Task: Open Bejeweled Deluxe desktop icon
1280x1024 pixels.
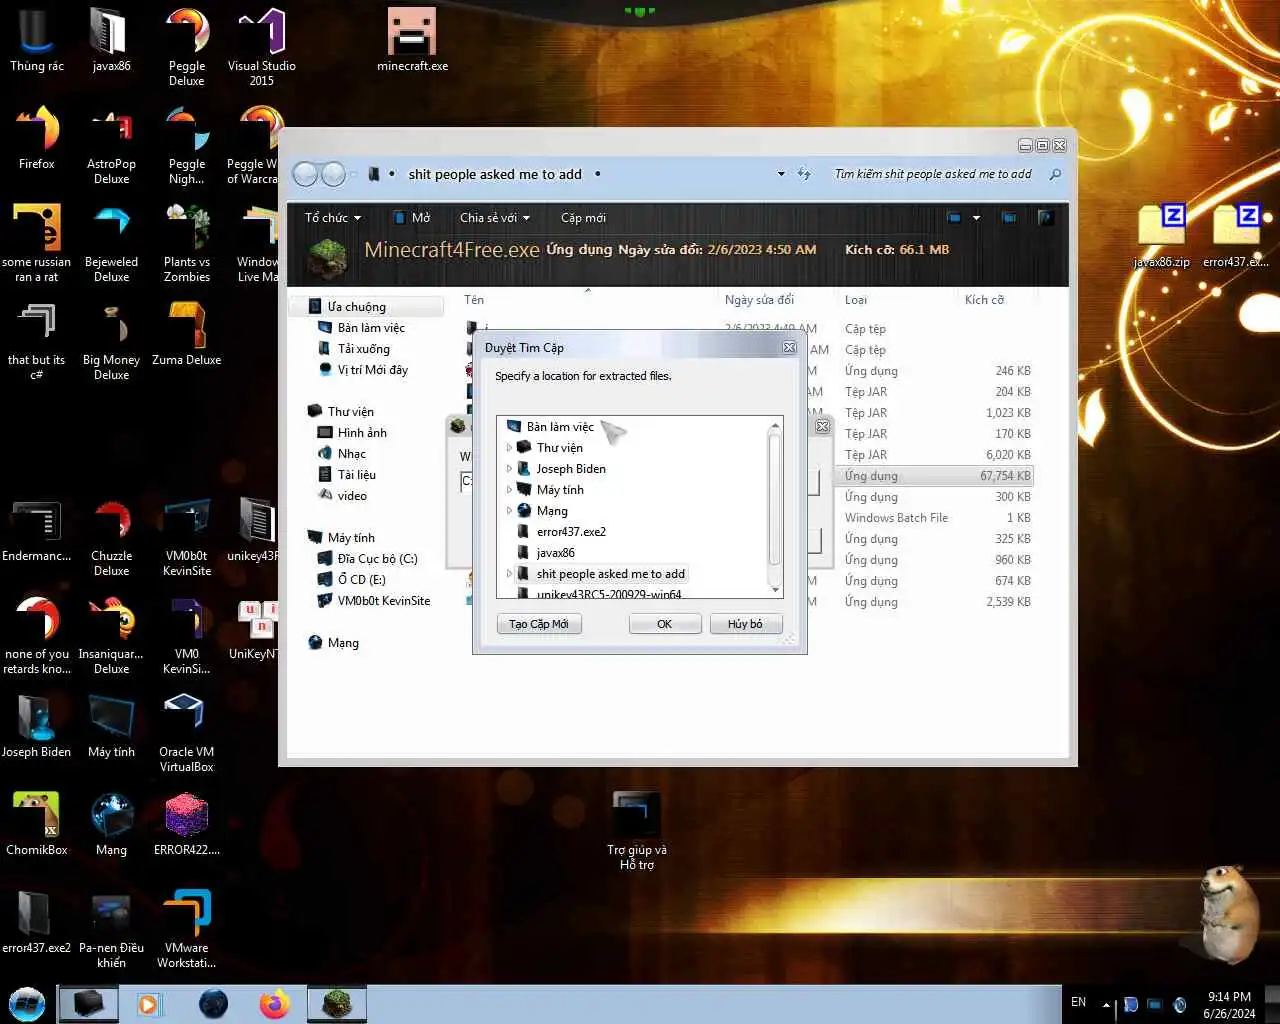Action: (x=111, y=243)
